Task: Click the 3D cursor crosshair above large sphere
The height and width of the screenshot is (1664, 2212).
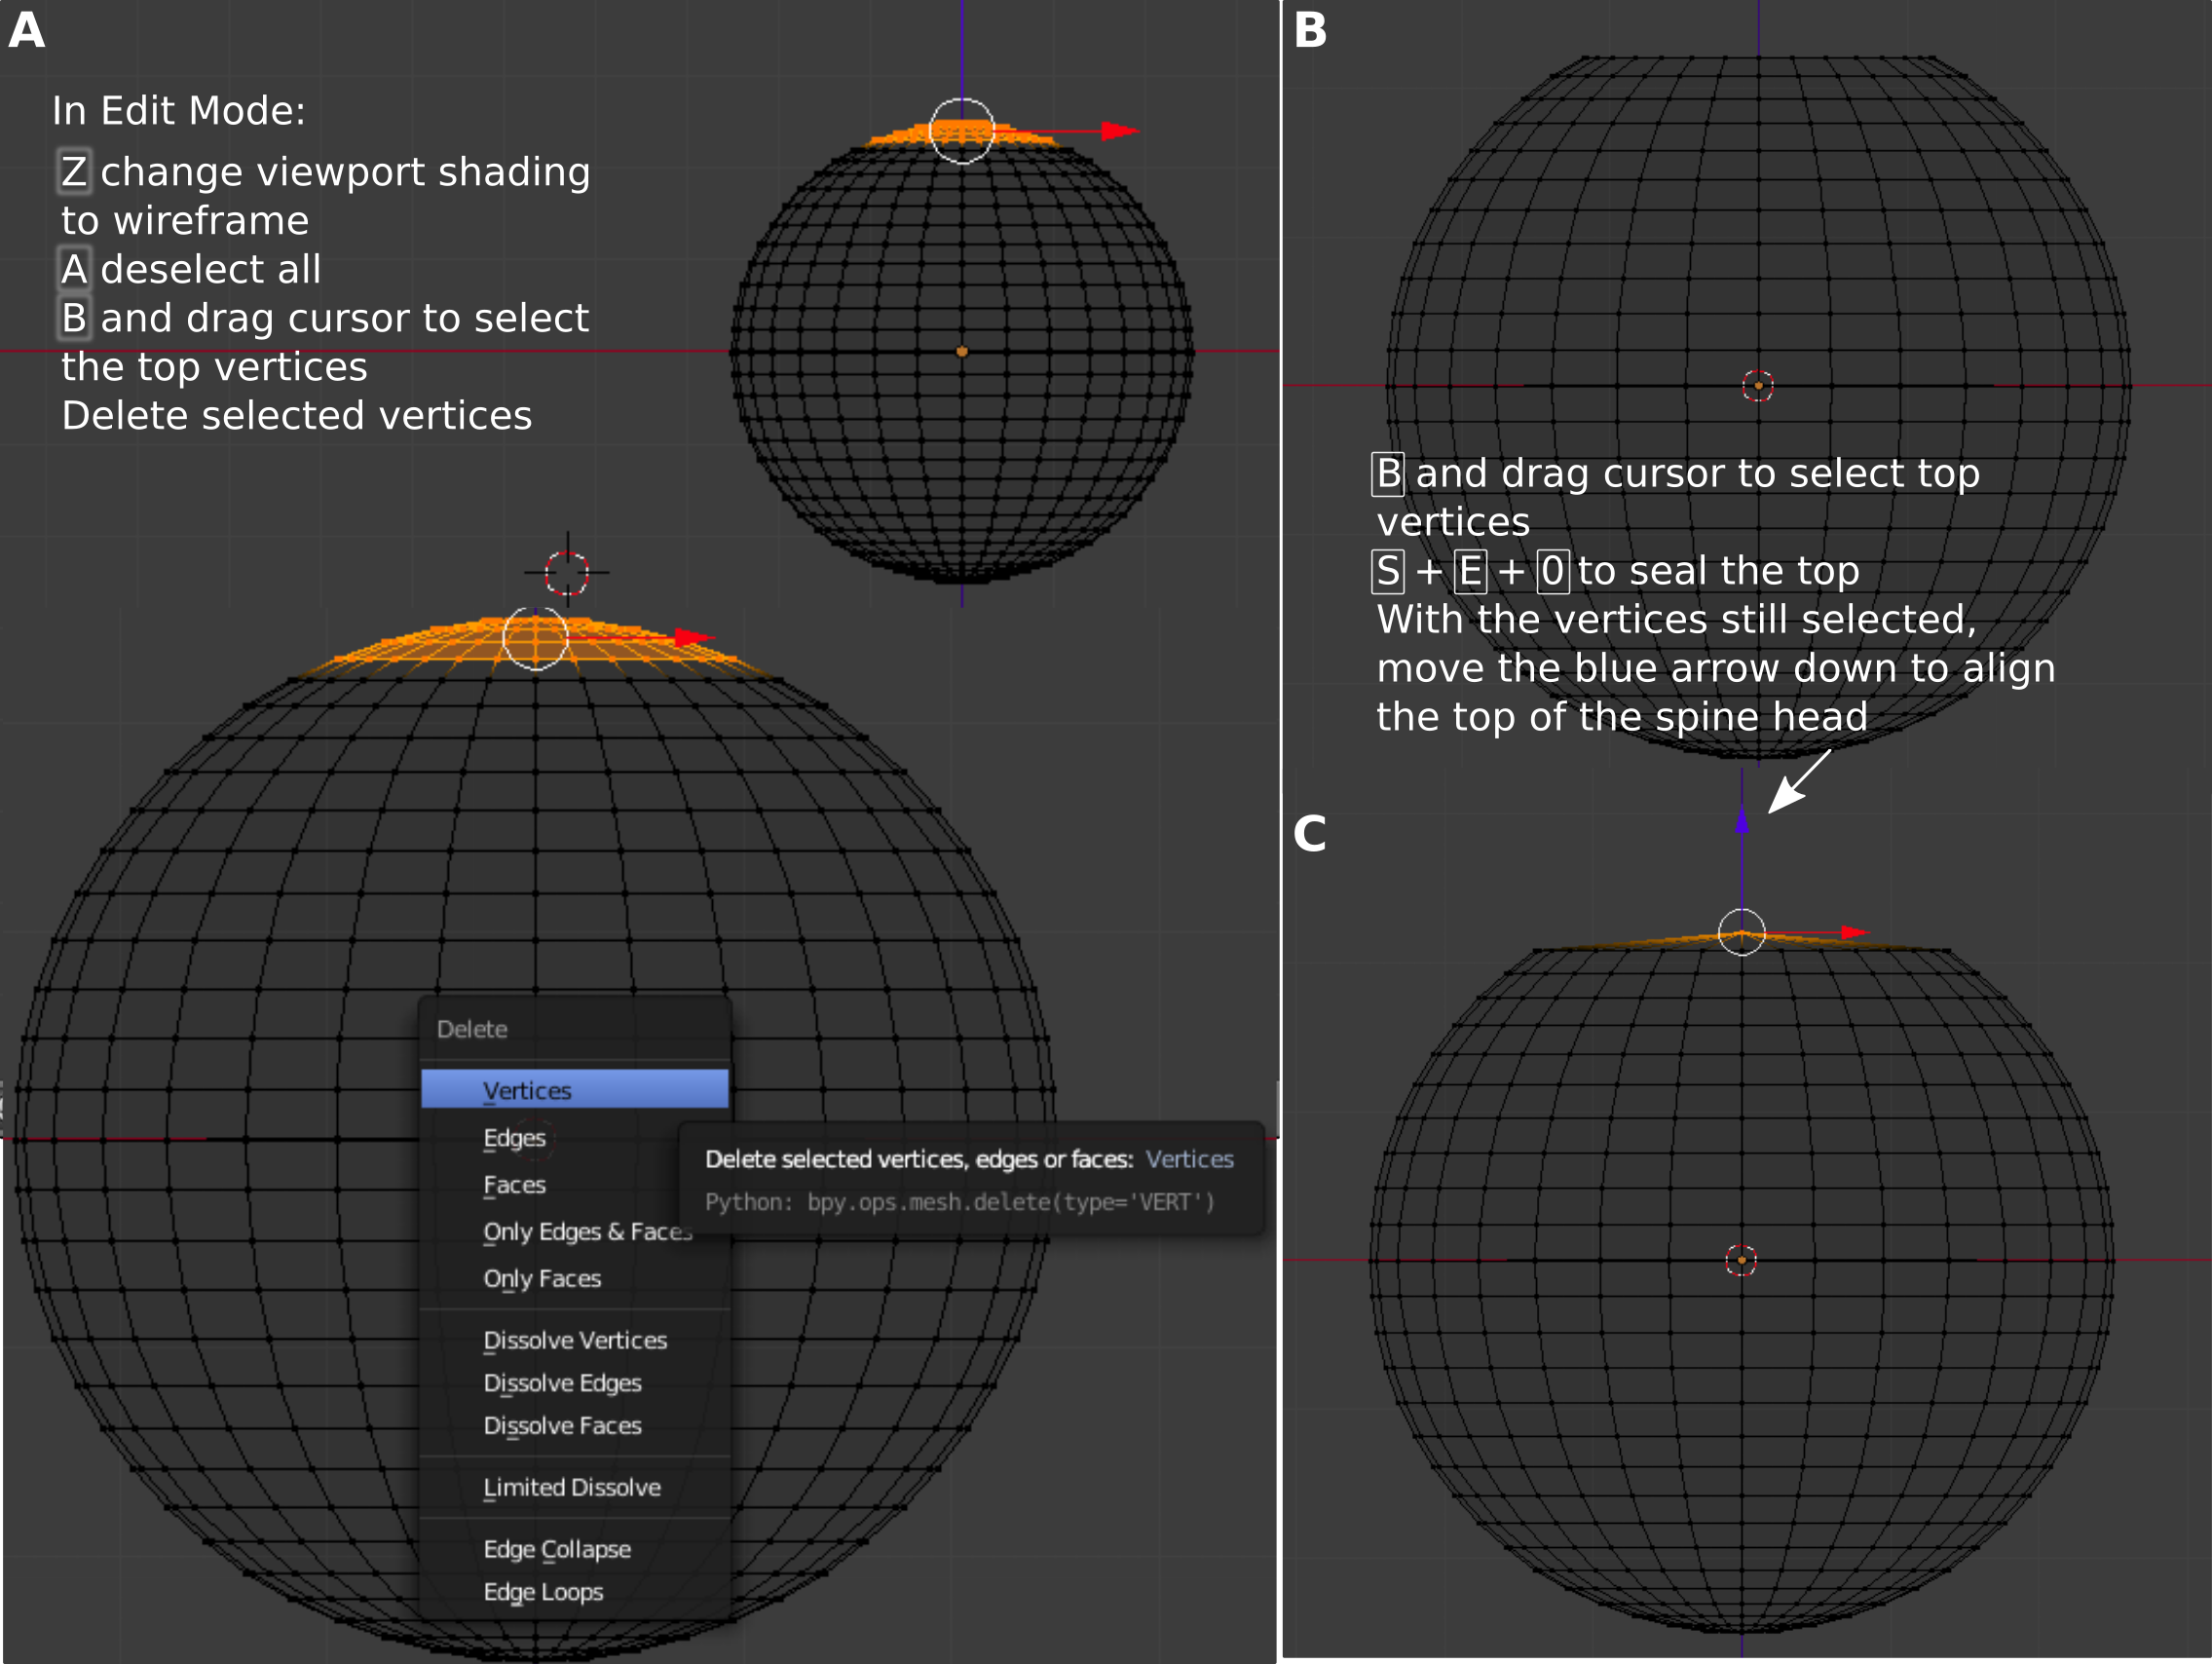Action: 567,572
